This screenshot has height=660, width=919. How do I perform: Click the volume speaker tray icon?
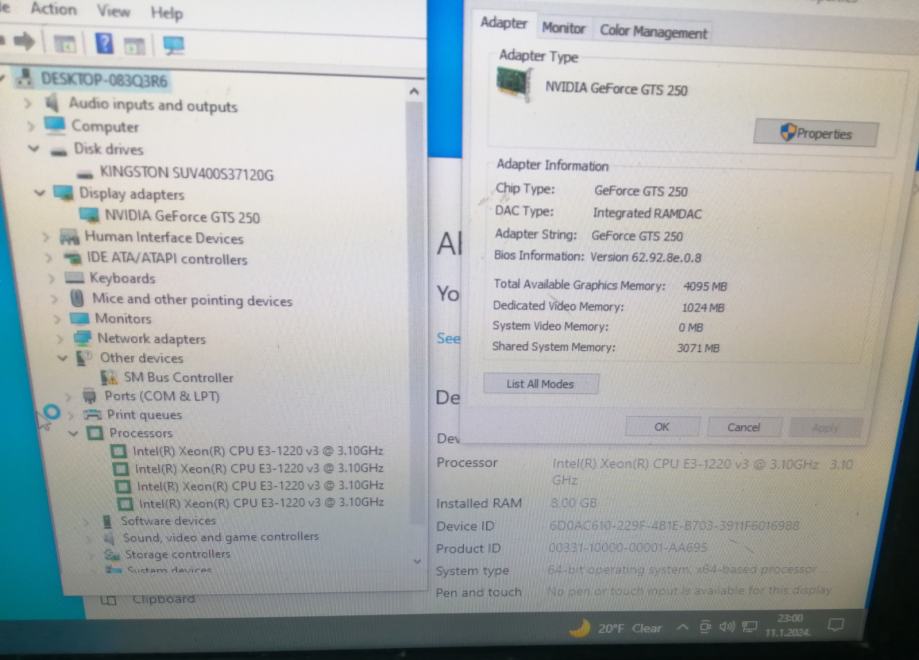click(x=727, y=627)
